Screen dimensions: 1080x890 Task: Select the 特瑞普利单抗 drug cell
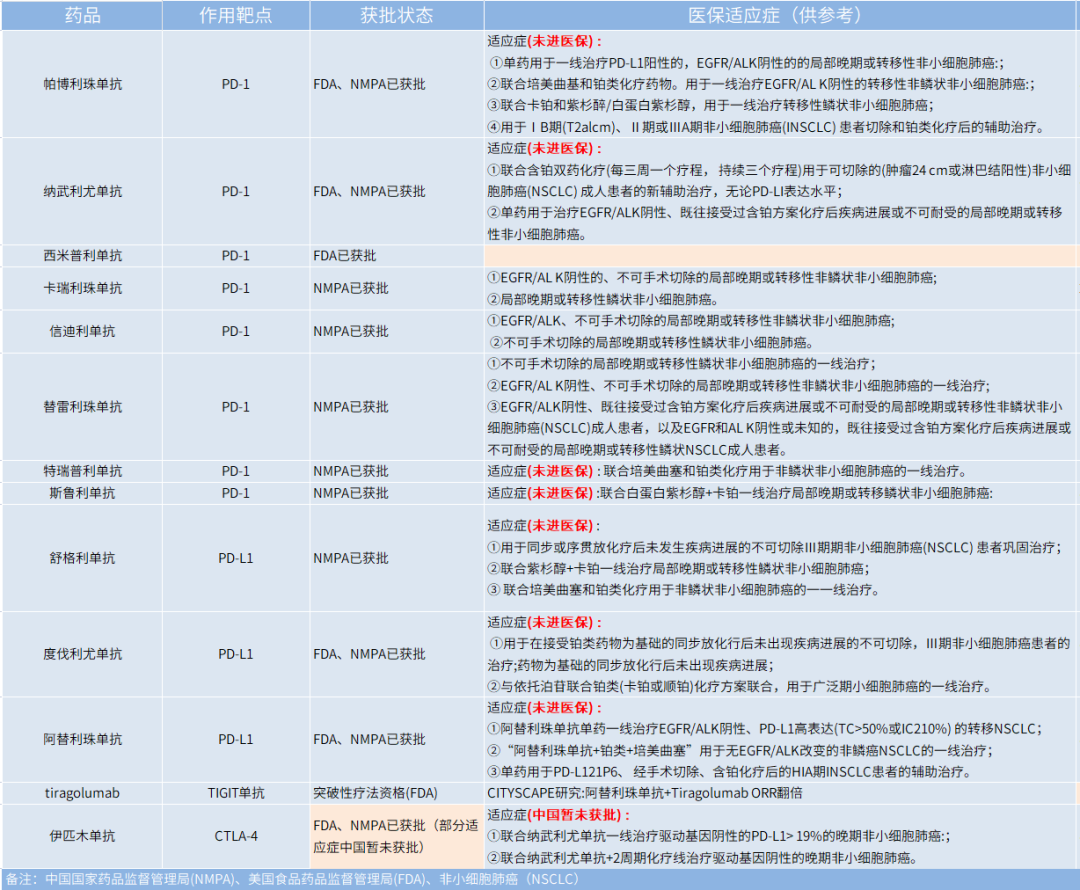click(x=82, y=471)
